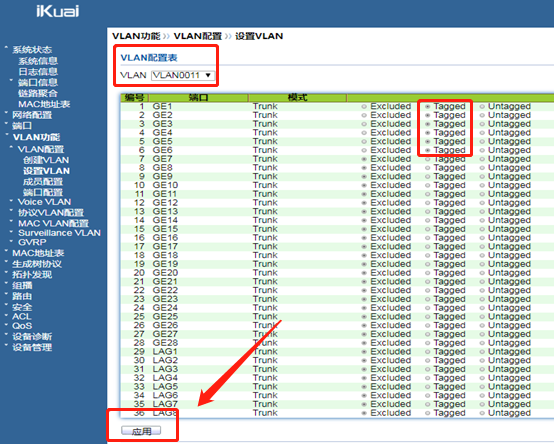Image resolution: width=554 pixels, height=444 pixels.
Task: Click the 应用 apply button
Action: point(141,431)
